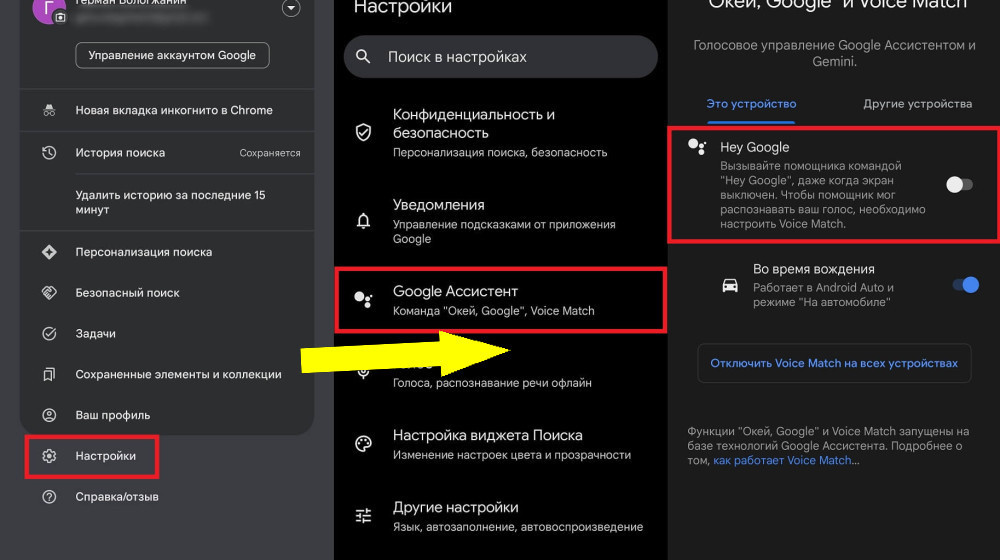Viewport: 1000px width, 560px height.
Task: Click the Справка/отзыв label
Action: pyautogui.click(x=117, y=497)
